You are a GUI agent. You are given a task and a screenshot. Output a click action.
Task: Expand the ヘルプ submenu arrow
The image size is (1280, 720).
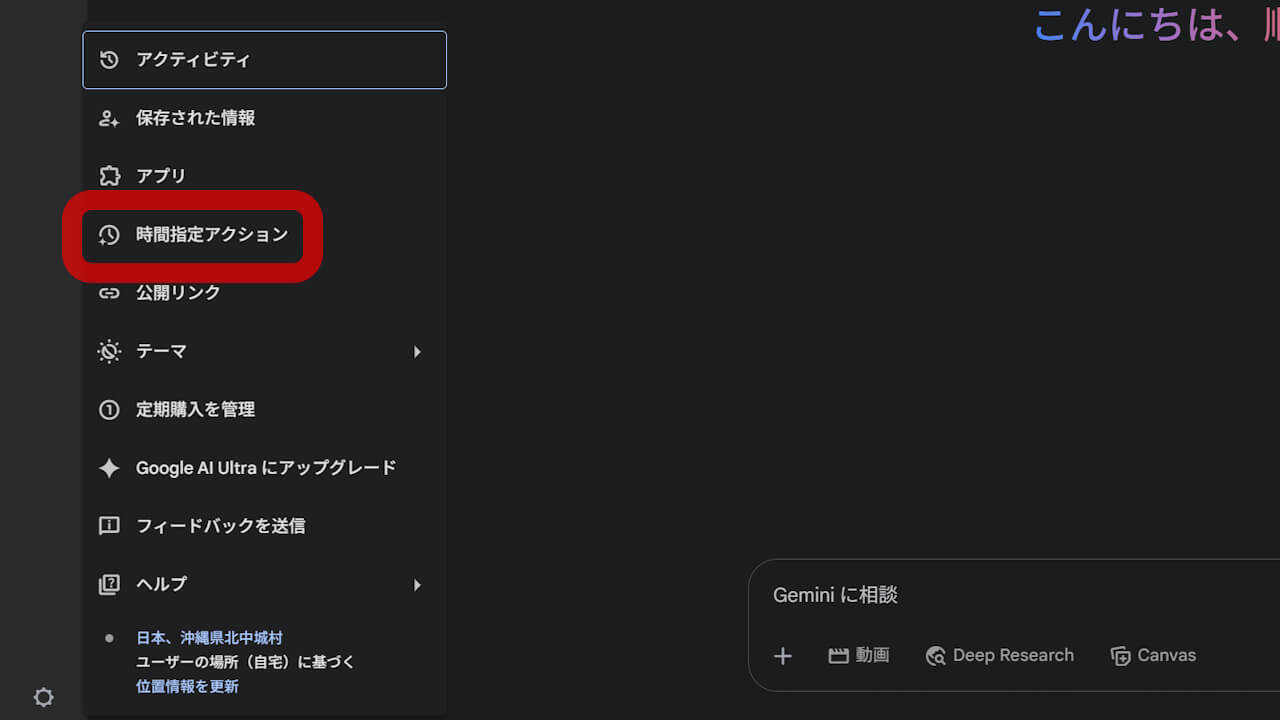[x=417, y=585]
